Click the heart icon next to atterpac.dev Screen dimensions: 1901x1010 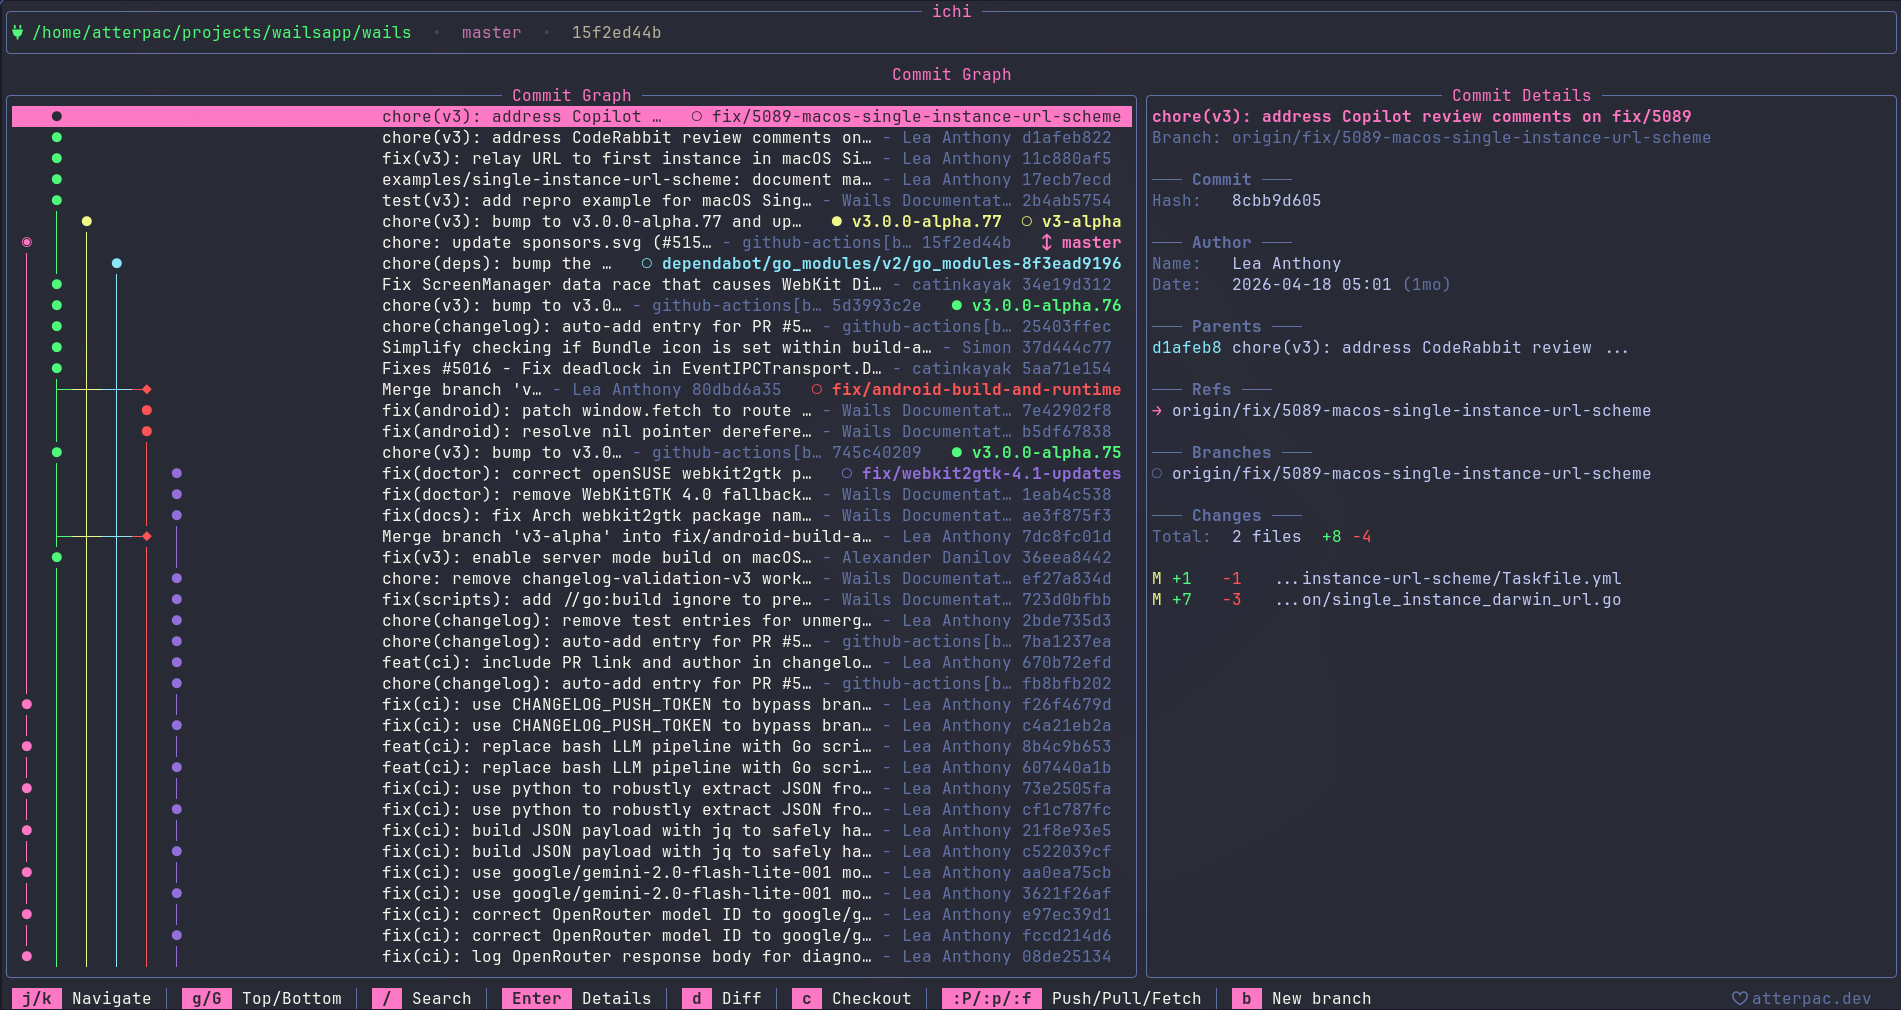click(x=1739, y=998)
